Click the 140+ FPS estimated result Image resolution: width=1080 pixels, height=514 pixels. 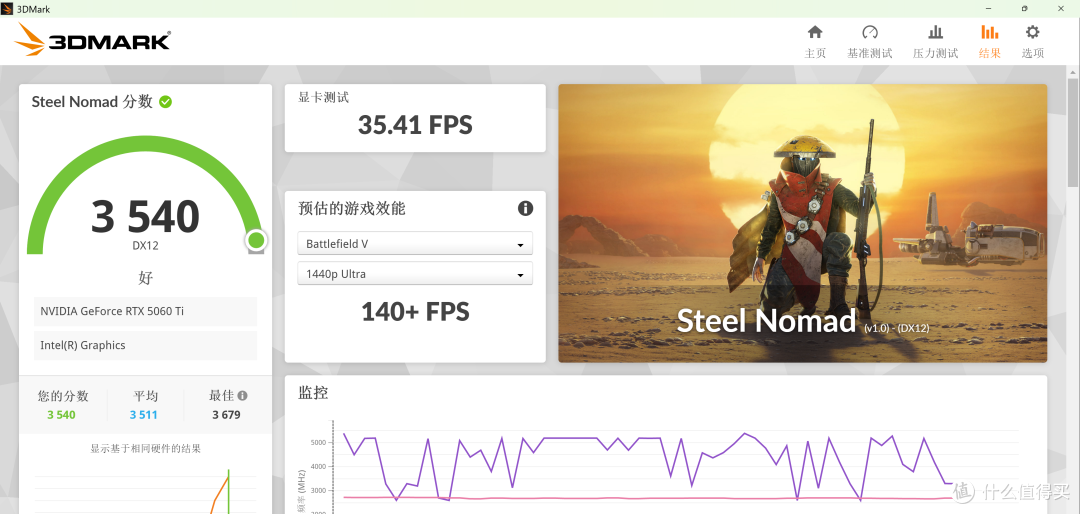point(415,312)
